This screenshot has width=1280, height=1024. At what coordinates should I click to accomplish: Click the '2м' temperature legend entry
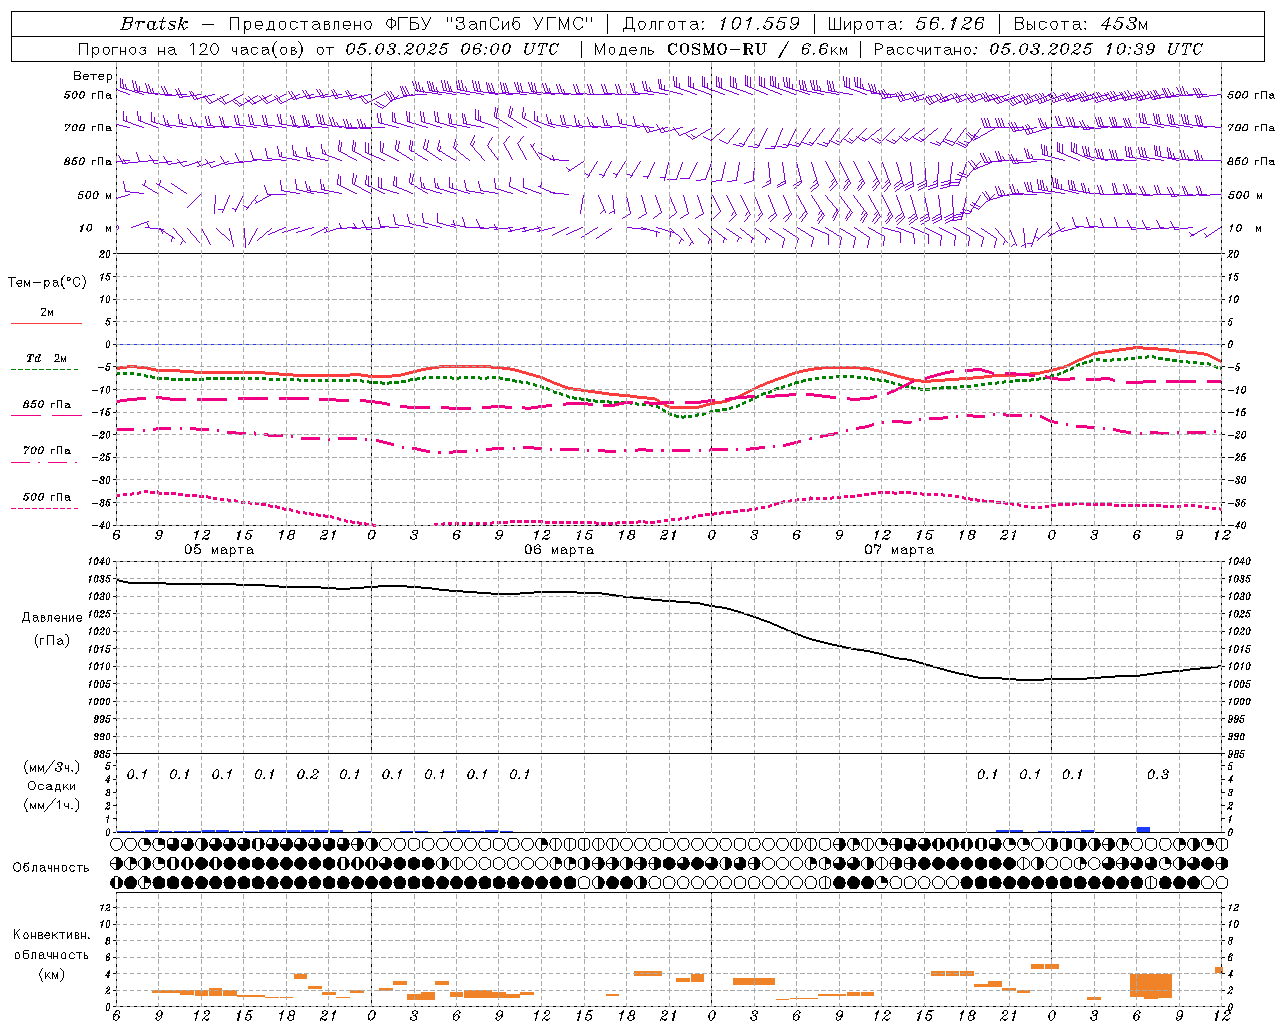(x=47, y=312)
